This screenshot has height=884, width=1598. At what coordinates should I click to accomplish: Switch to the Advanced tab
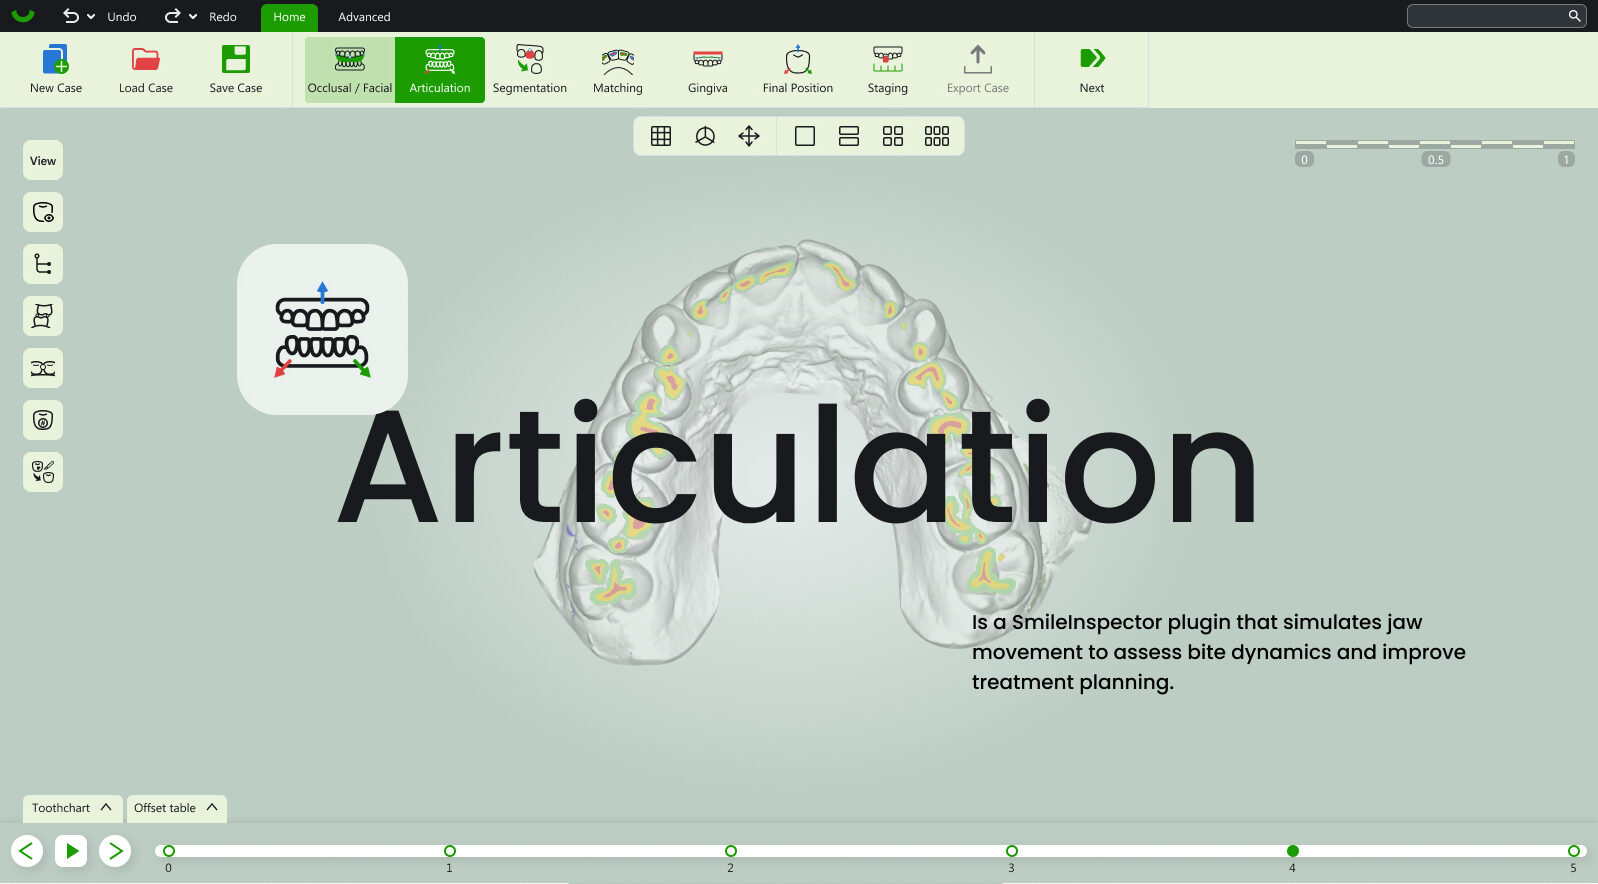coord(364,17)
